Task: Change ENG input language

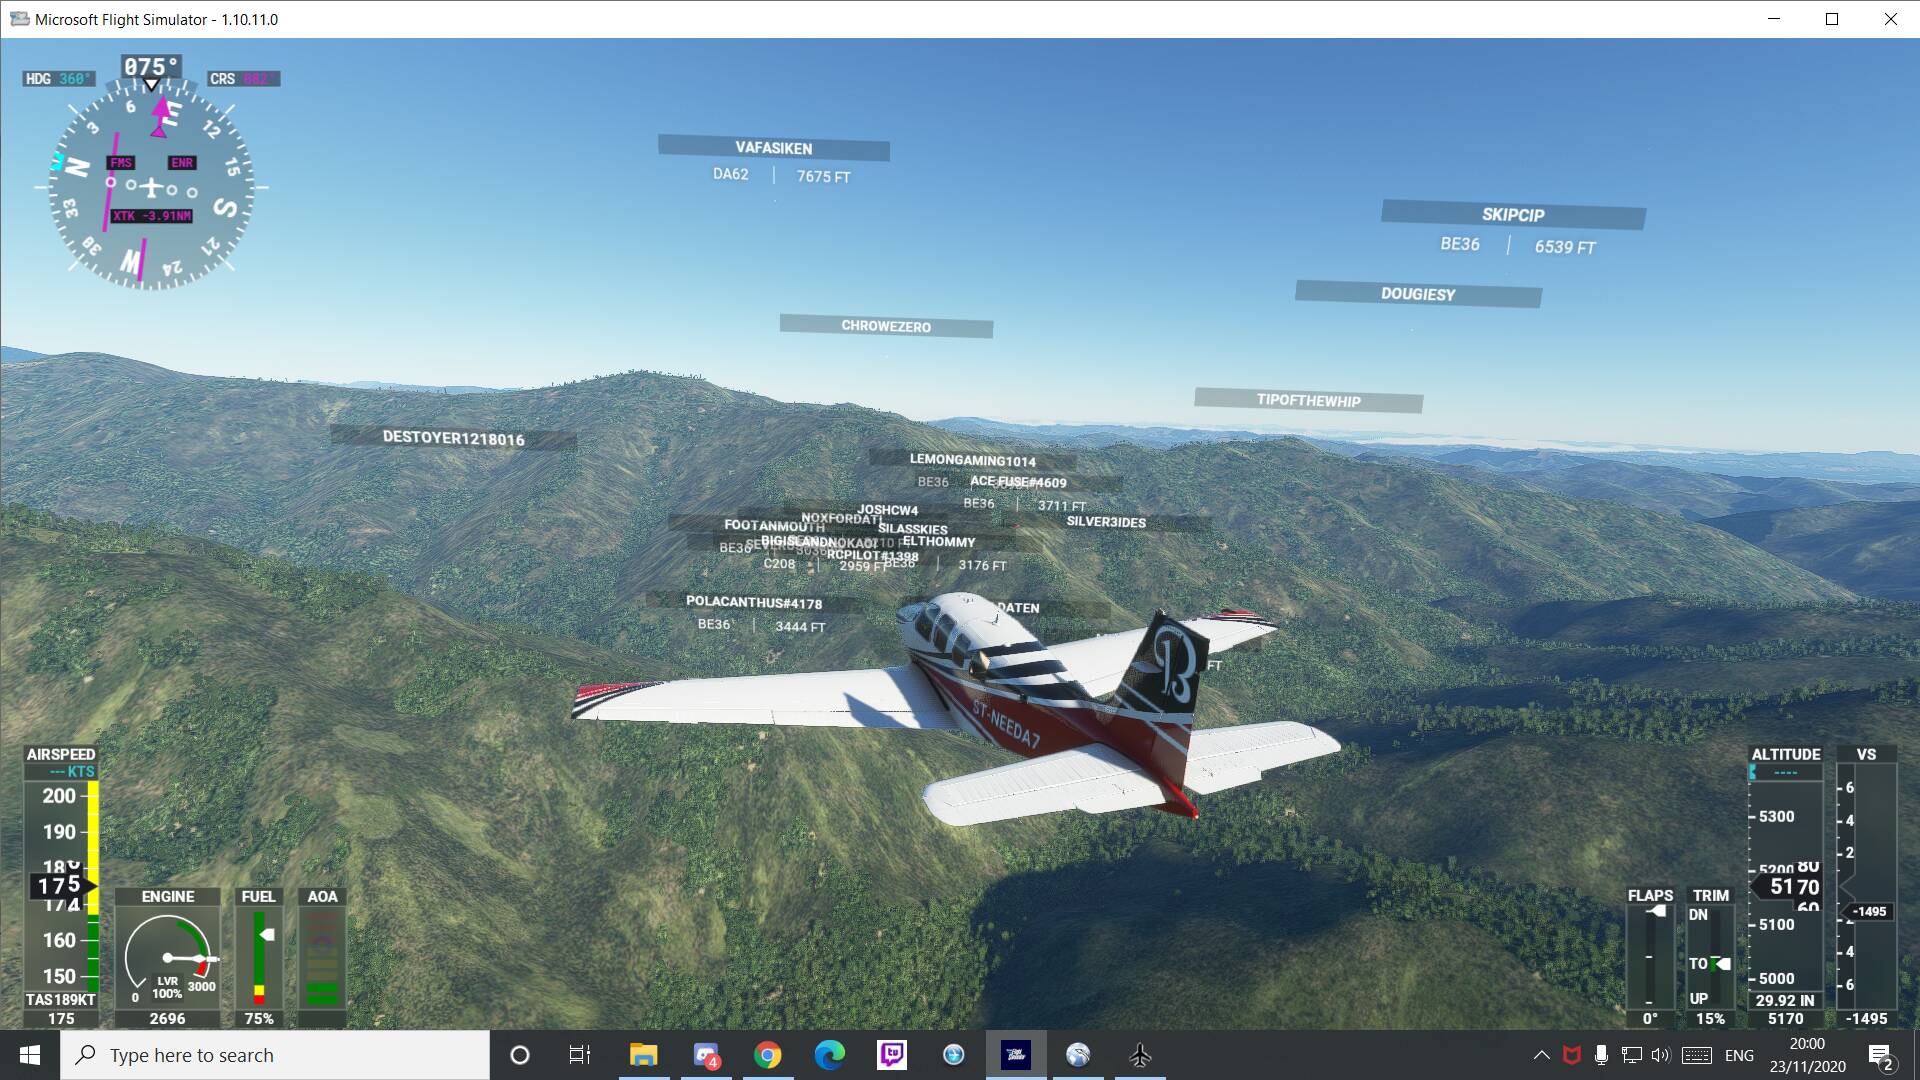Action: click(x=1739, y=1055)
